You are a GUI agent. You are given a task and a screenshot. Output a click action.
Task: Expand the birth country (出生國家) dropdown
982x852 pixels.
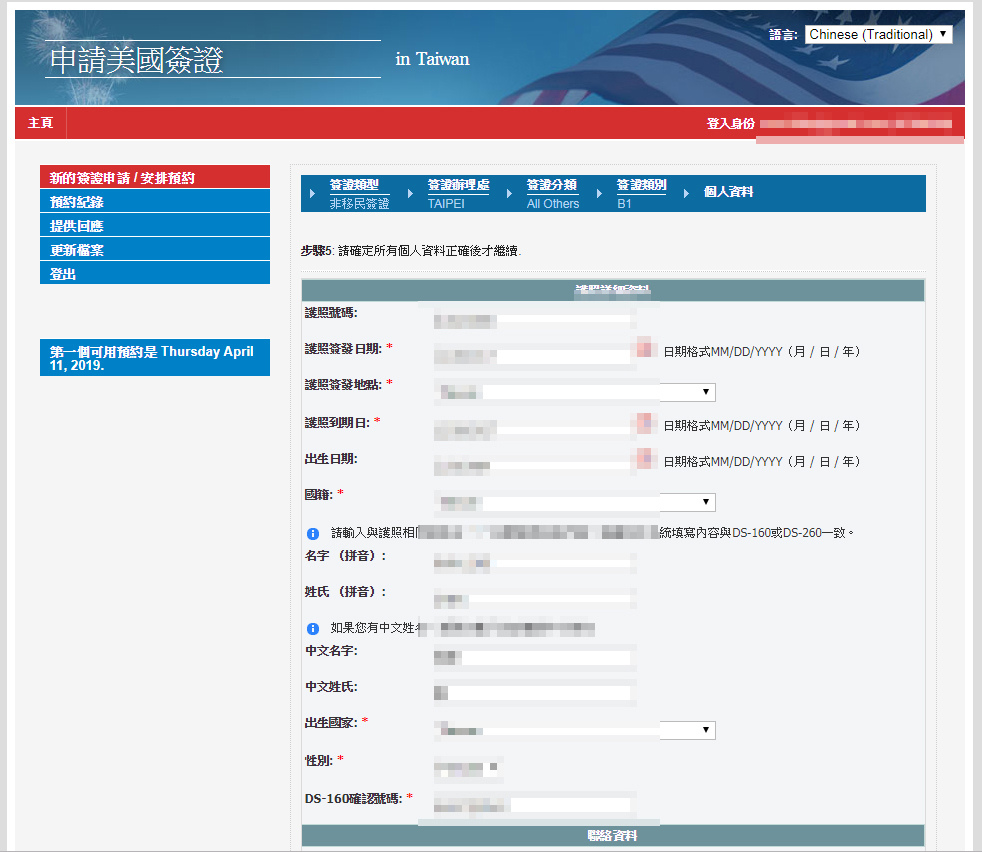[x=574, y=730]
